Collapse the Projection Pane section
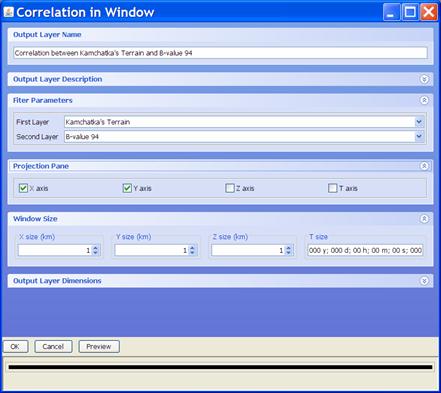The width and height of the screenshot is (441, 393). click(x=424, y=166)
